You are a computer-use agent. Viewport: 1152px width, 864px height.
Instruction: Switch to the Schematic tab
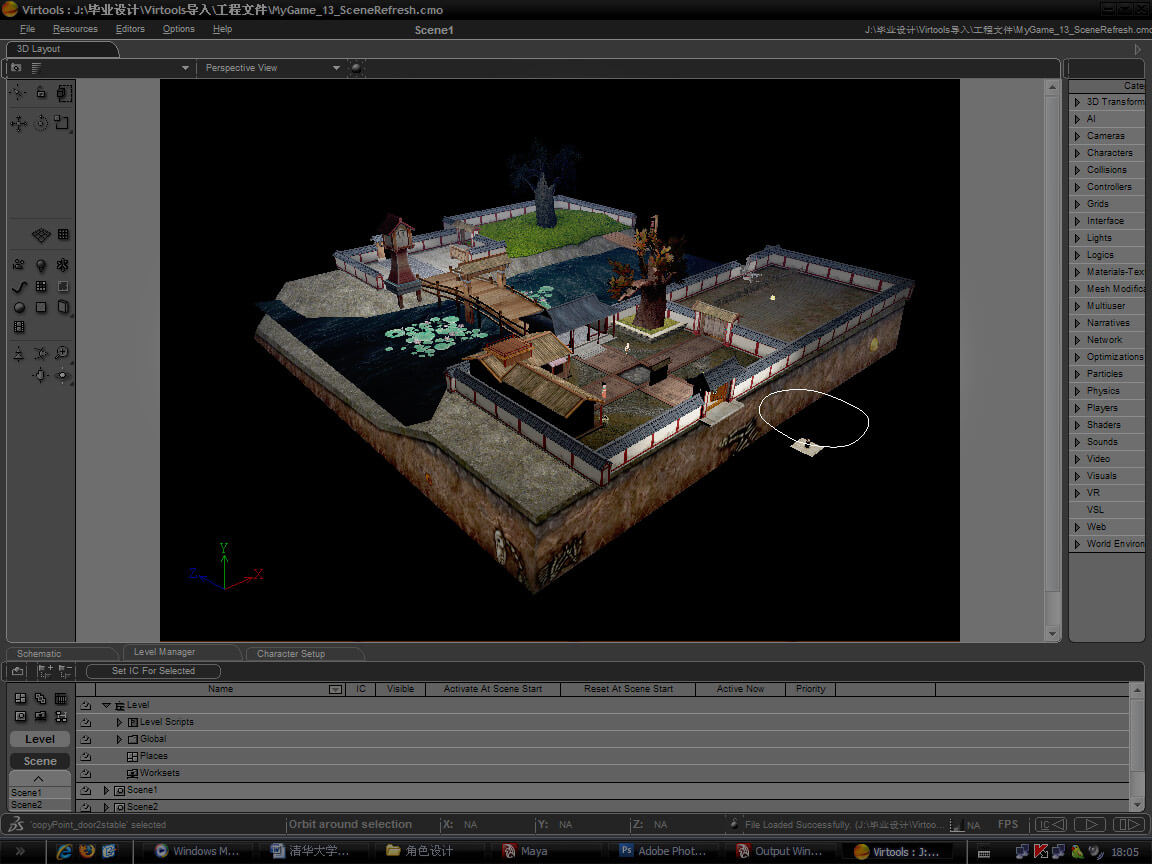(39, 654)
